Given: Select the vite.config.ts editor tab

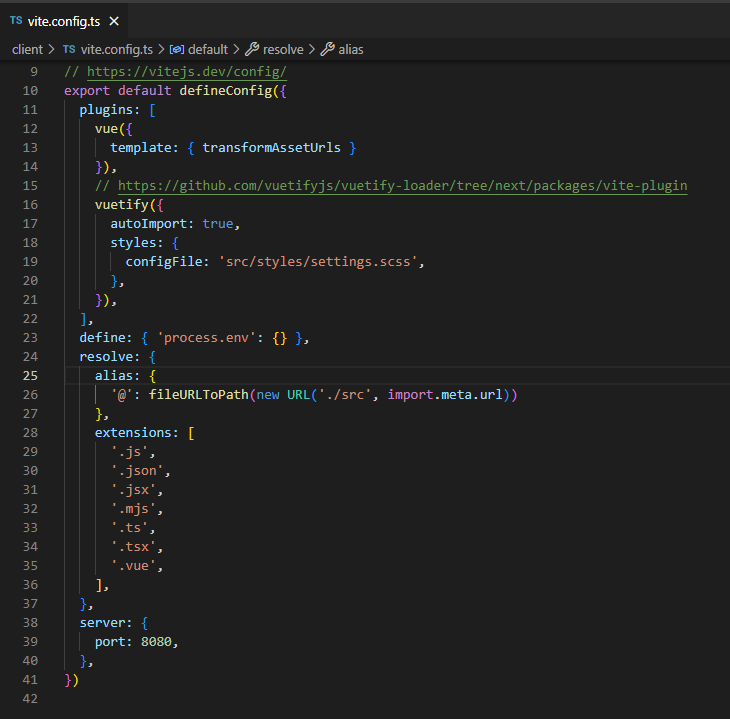Looking at the screenshot, I should (x=64, y=21).
